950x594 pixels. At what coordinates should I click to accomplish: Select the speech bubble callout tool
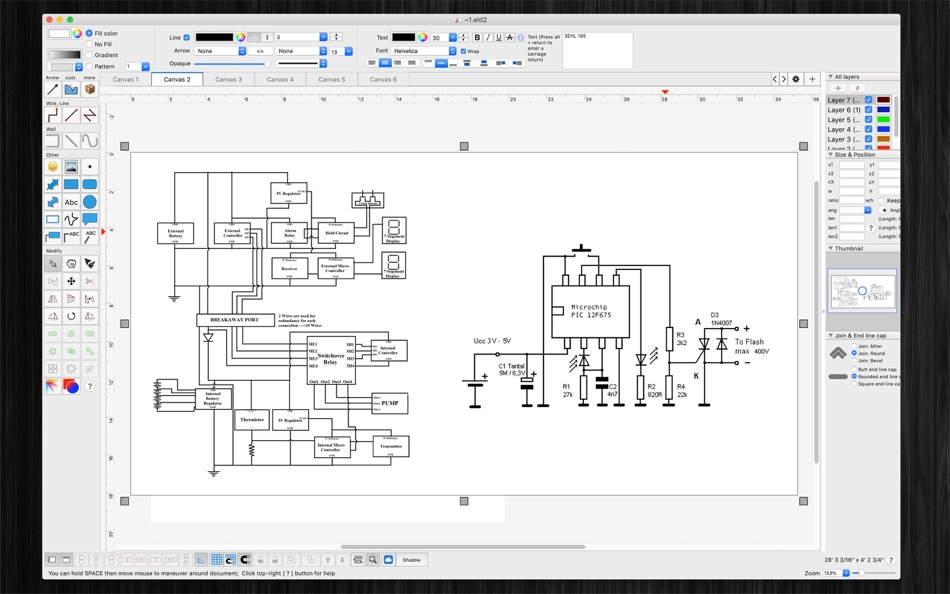click(x=90, y=219)
